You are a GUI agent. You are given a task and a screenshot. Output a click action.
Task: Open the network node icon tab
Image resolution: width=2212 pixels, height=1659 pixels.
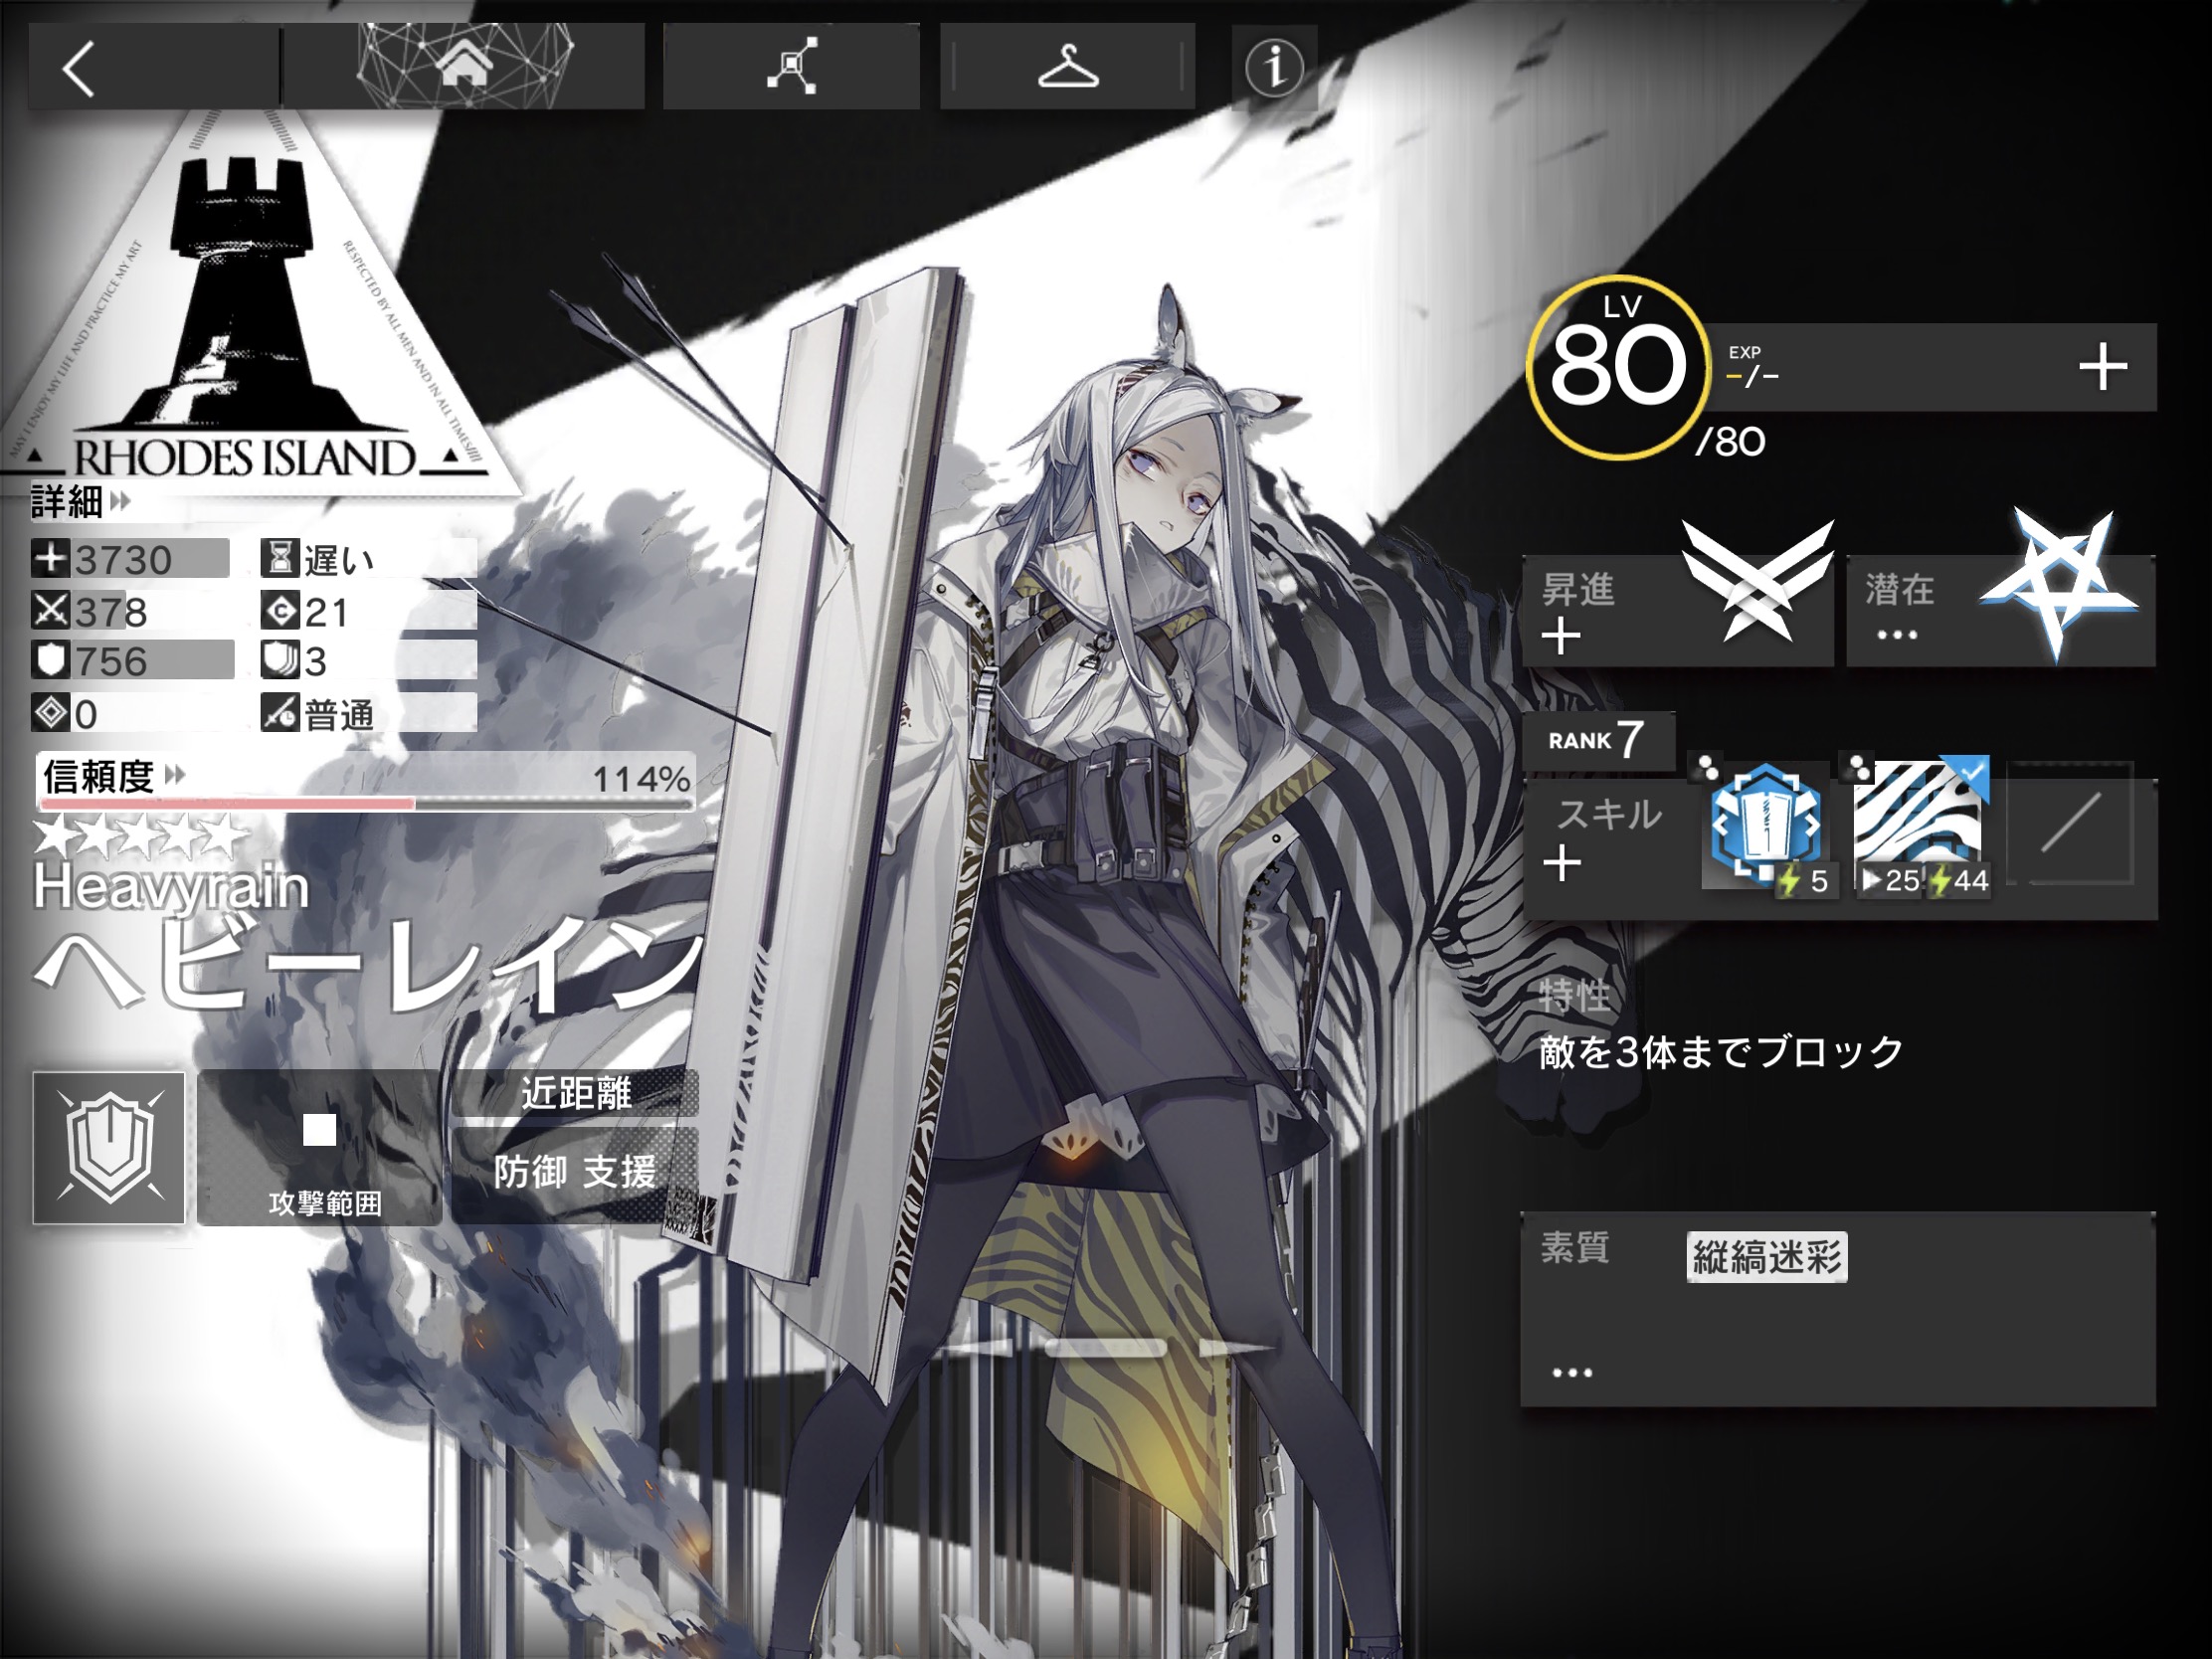[x=791, y=66]
